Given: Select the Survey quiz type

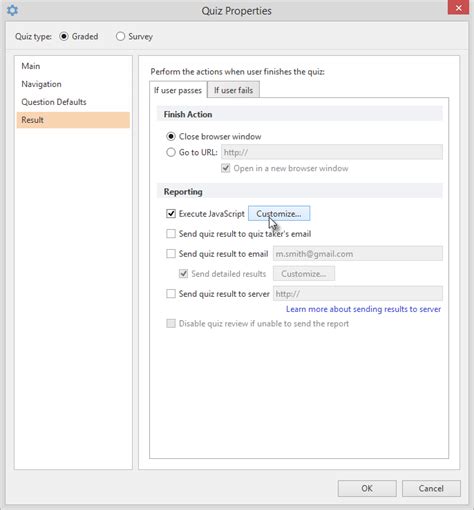Looking at the screenshot, I should coord(120,36).
